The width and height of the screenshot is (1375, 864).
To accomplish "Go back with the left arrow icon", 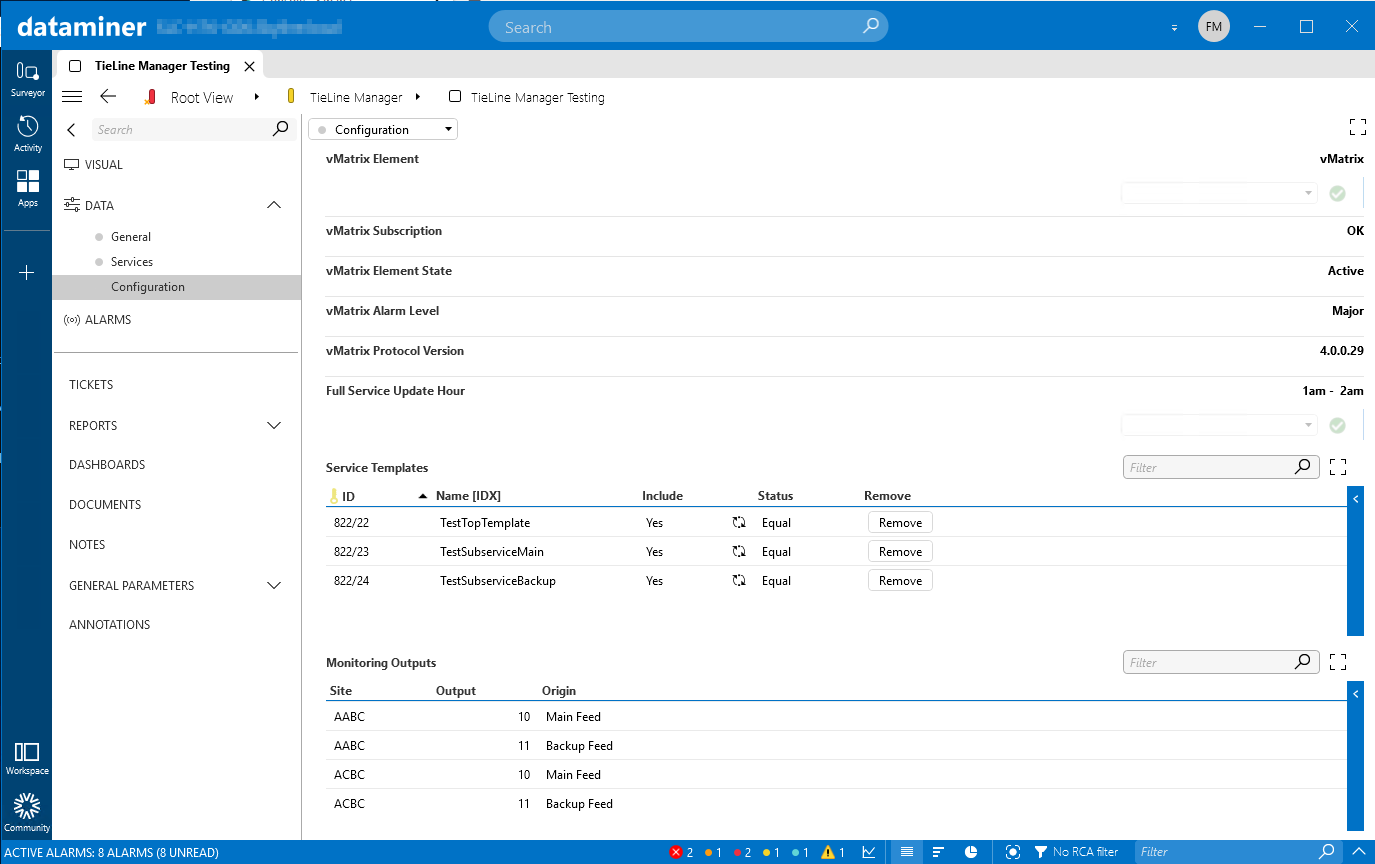I will coord(108,97).
